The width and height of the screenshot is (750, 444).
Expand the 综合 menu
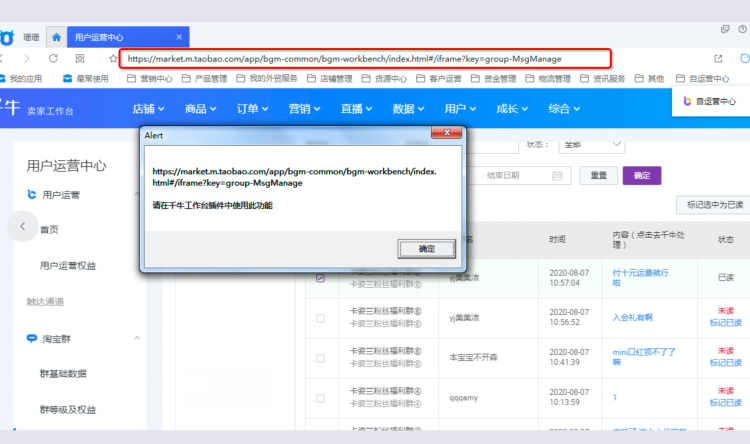coord(564,109)
